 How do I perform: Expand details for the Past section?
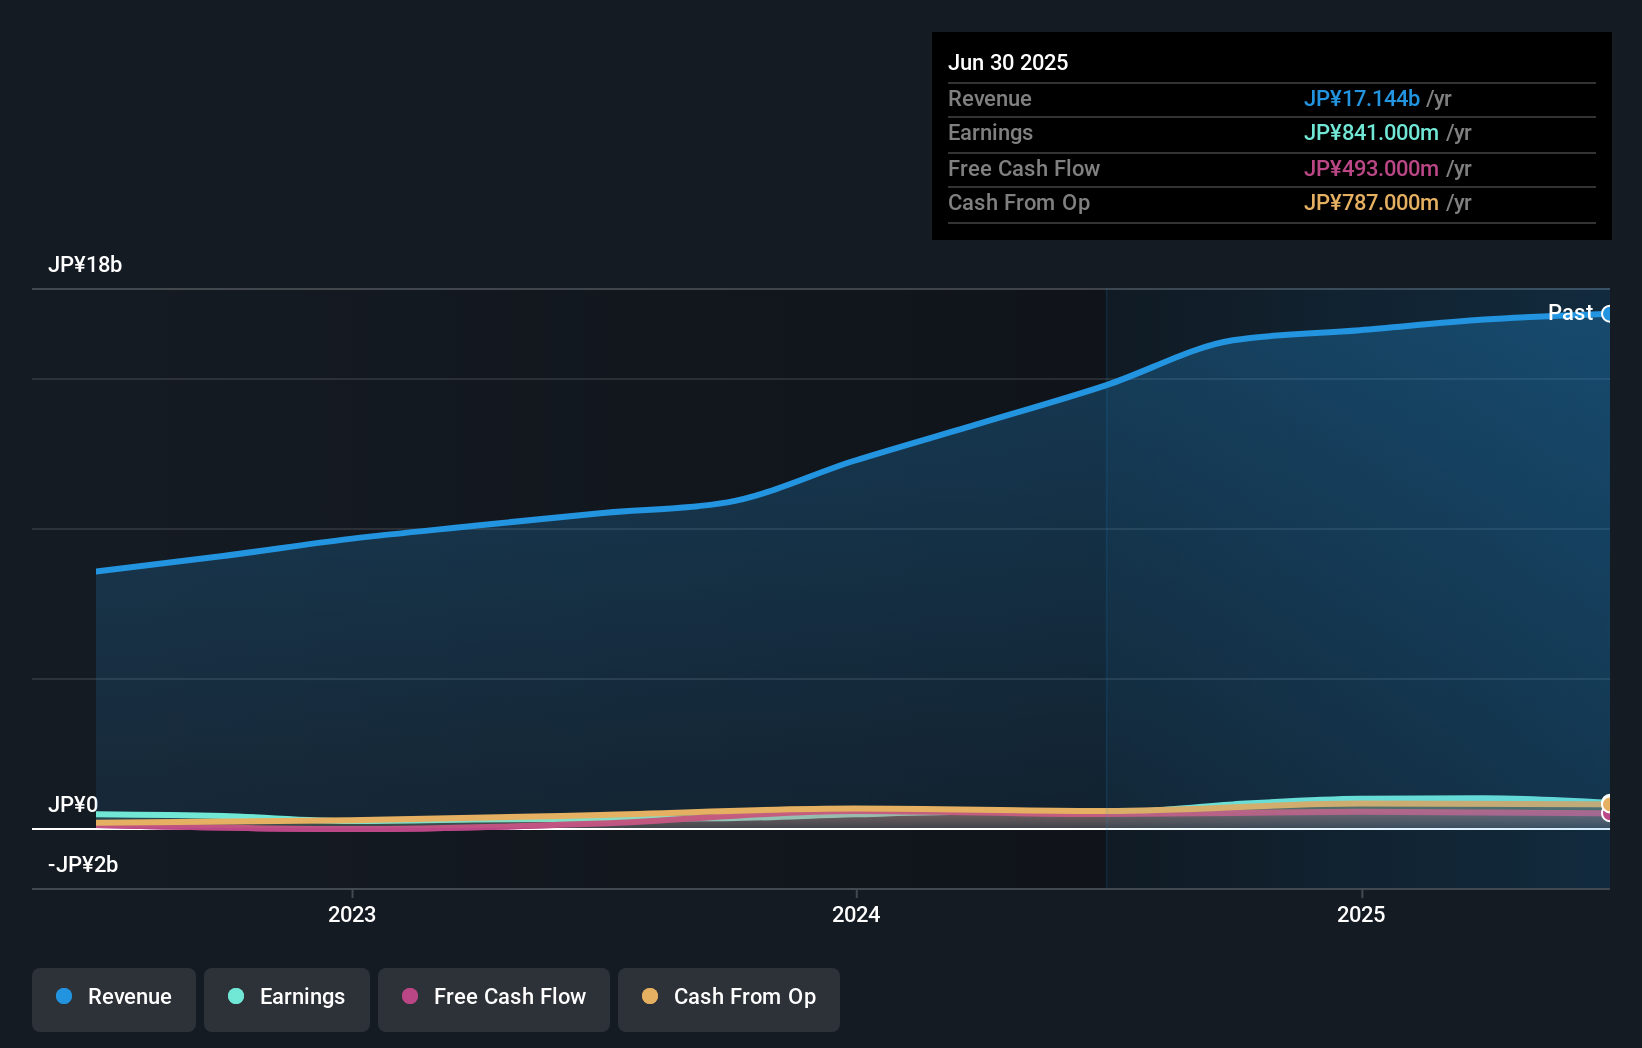pyautogui.click(x=1570, y=313)
